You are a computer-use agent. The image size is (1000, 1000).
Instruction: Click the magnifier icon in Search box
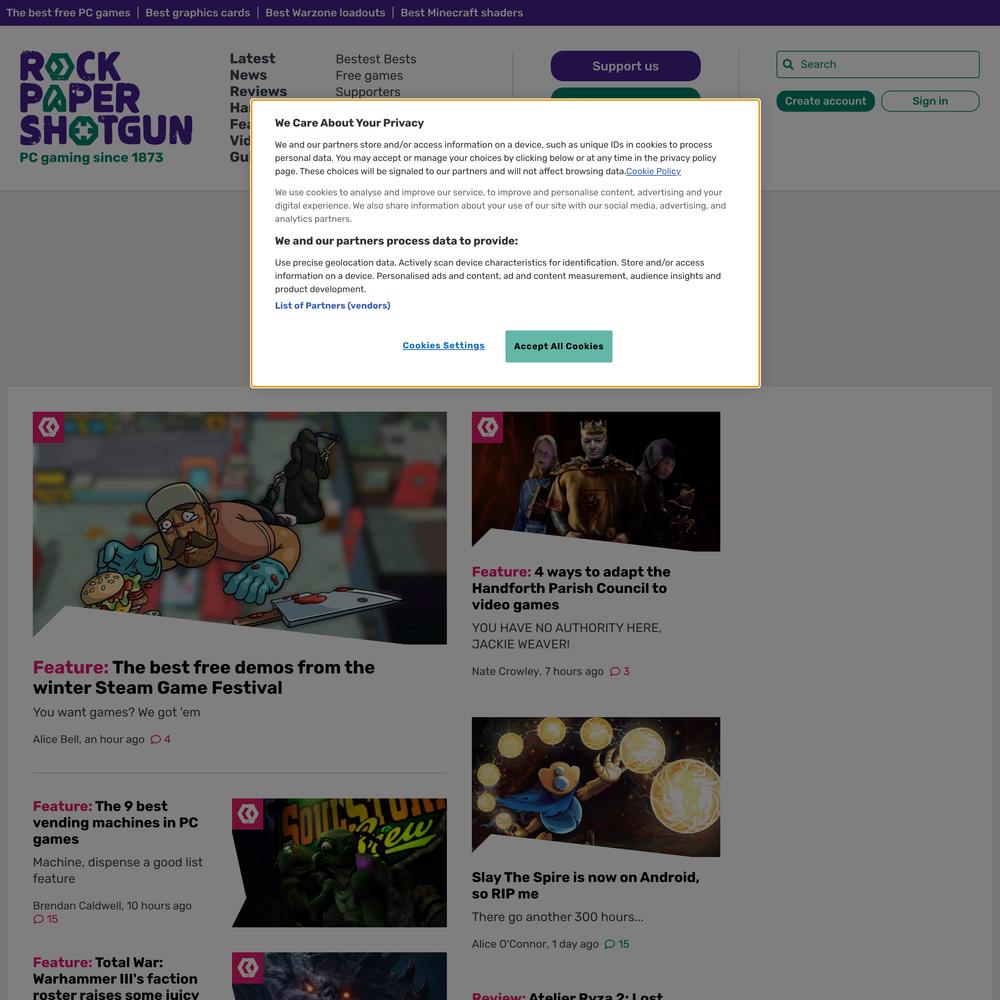788,64
